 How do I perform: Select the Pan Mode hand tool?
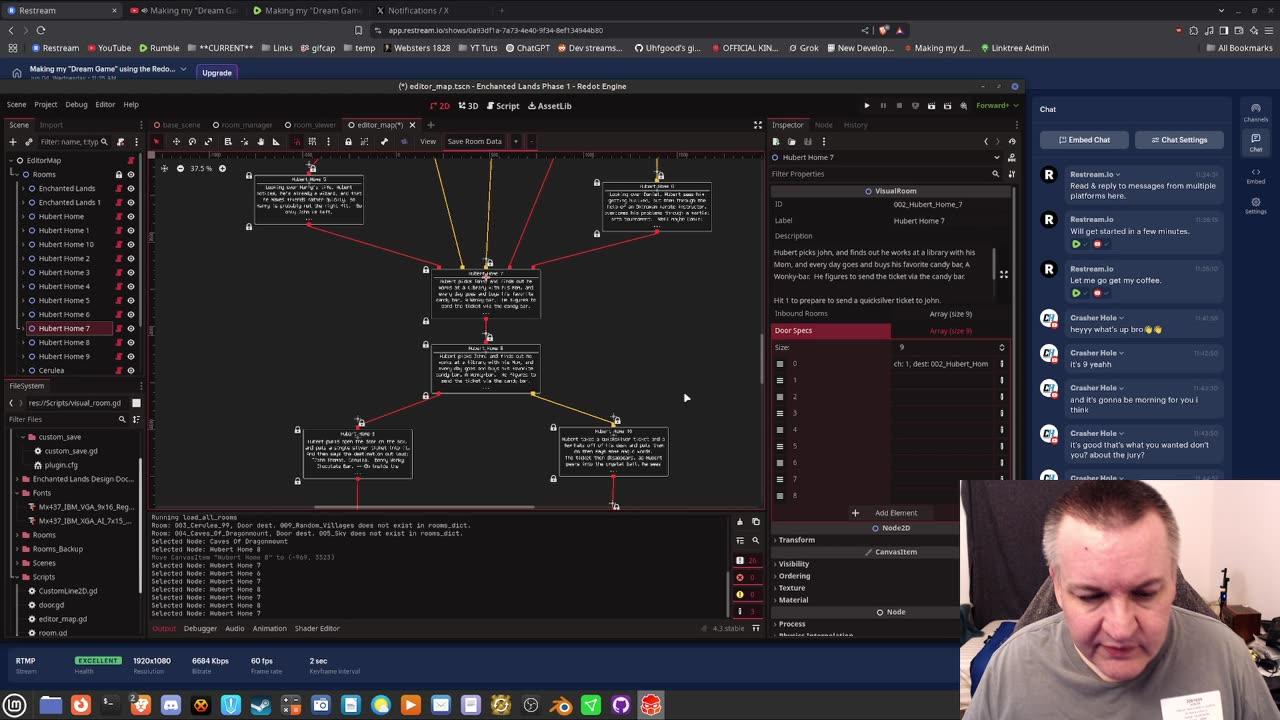point(260,141)
